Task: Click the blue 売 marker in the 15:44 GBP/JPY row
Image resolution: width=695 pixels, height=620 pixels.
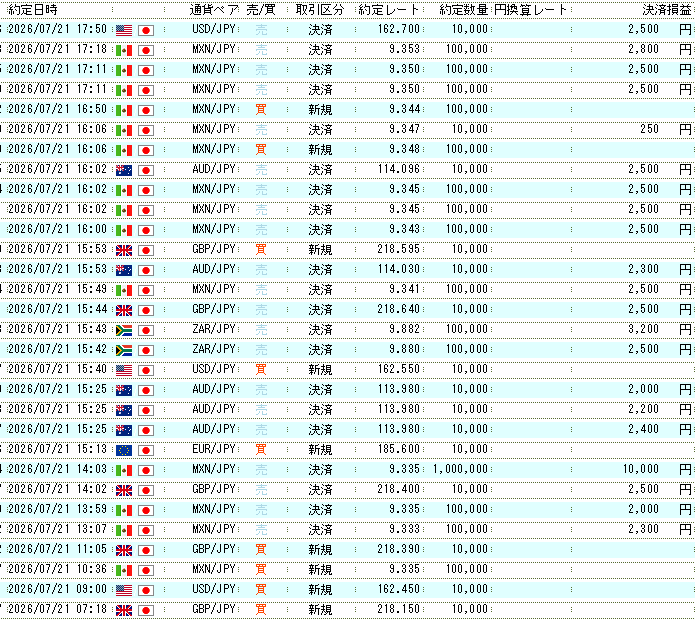Action: pyautogui.click(x=261, y=309)
